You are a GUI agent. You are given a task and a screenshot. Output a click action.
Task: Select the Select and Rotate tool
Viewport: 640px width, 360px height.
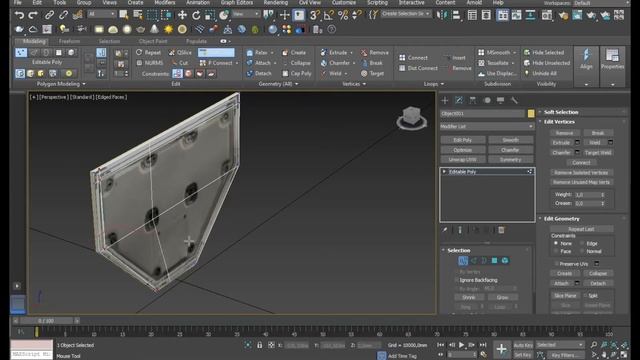[x=196, y=16]
